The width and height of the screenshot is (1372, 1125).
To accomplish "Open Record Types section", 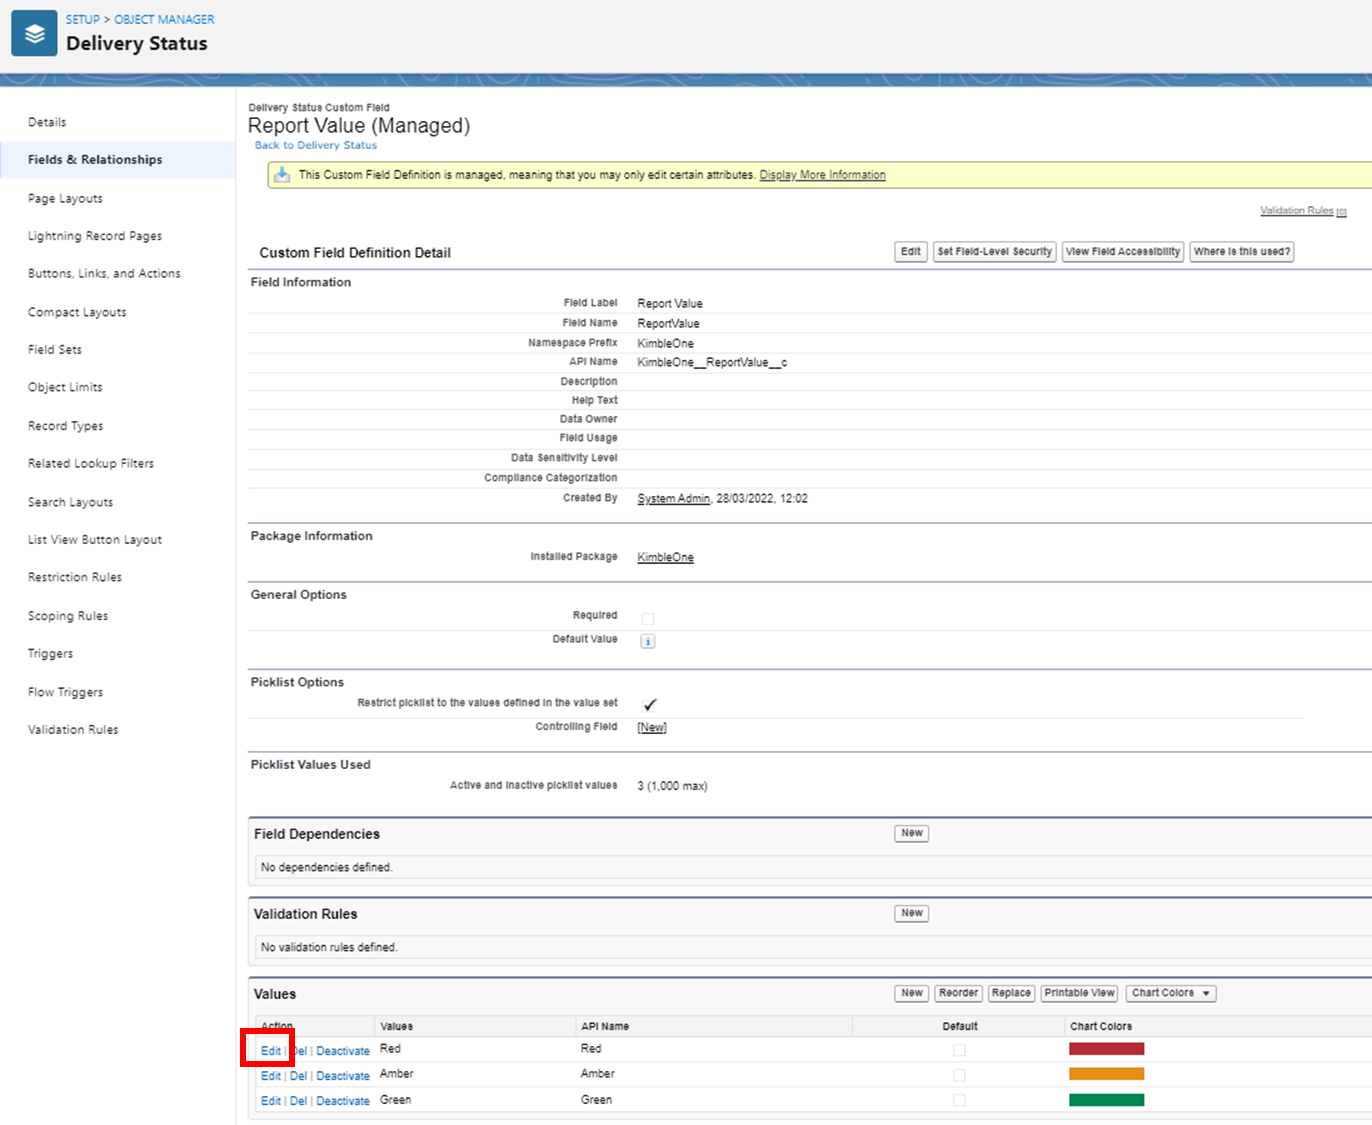I will point(65,426).
